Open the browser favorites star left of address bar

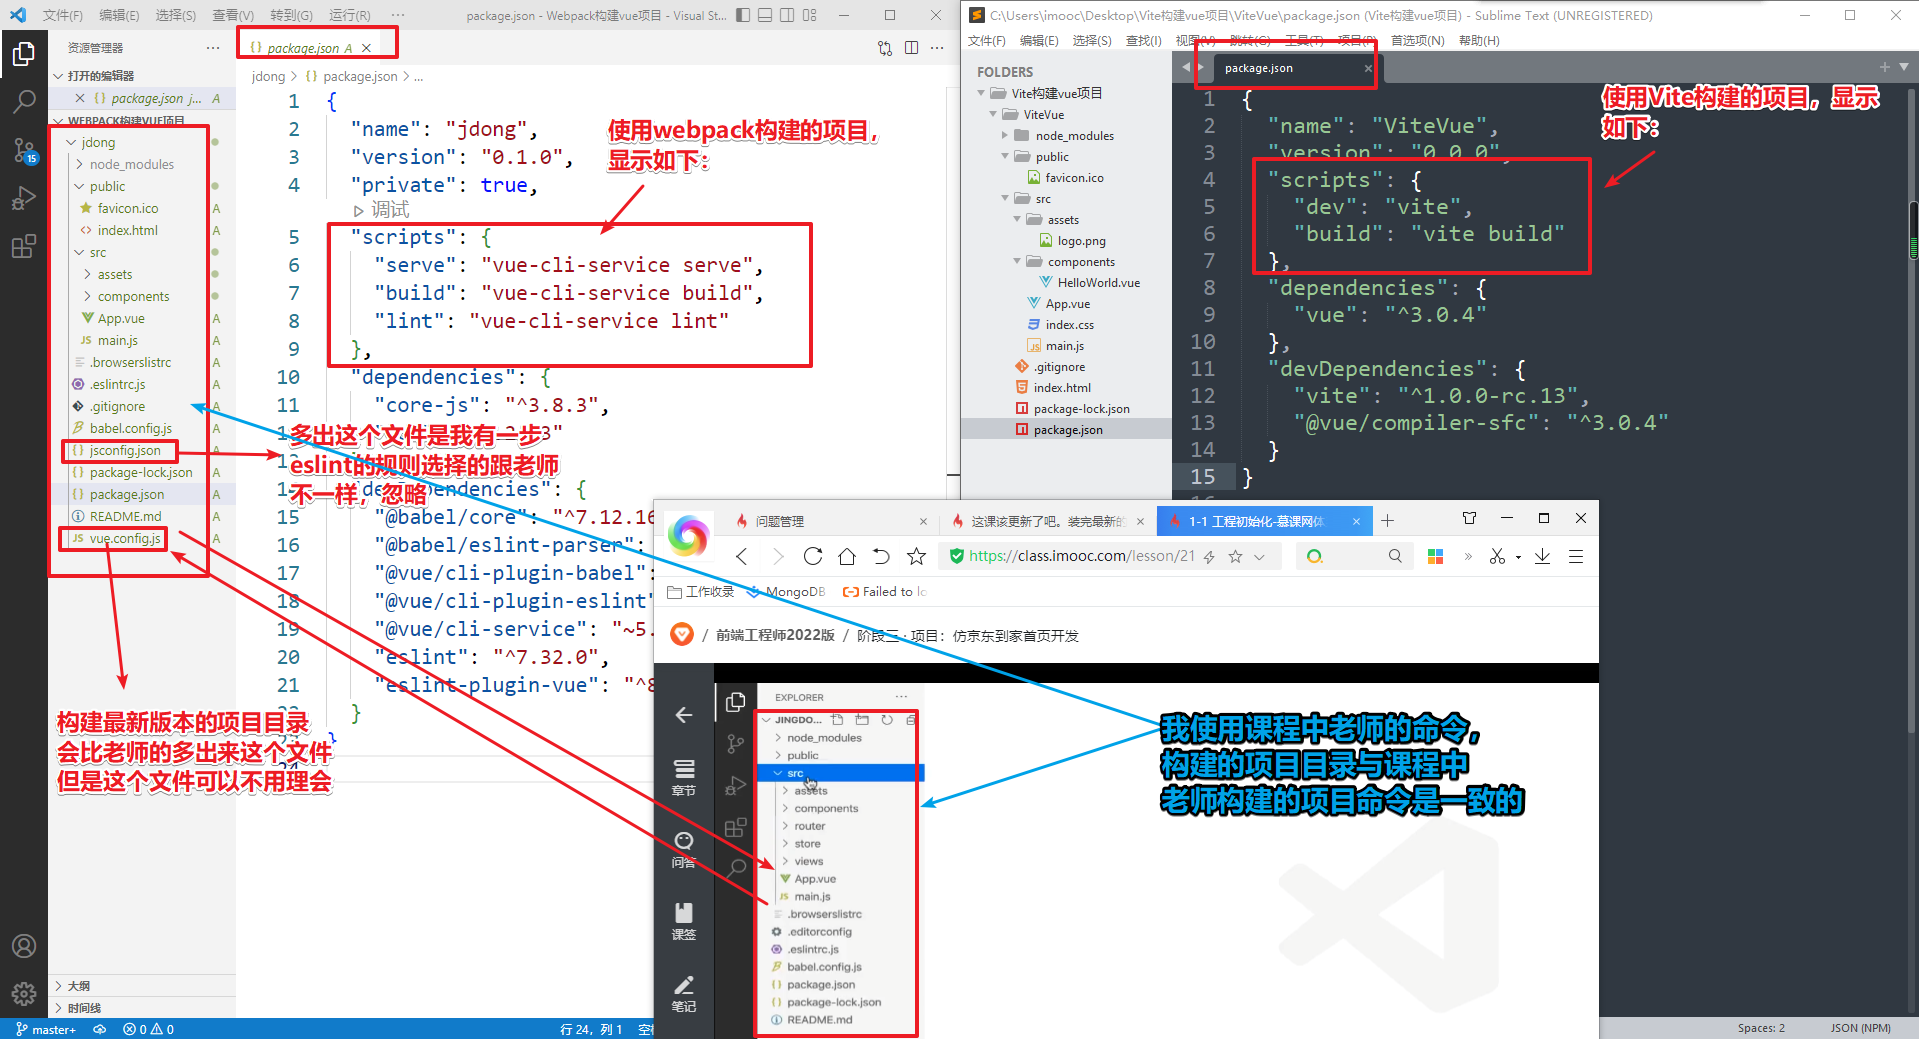tap(916, 556)
